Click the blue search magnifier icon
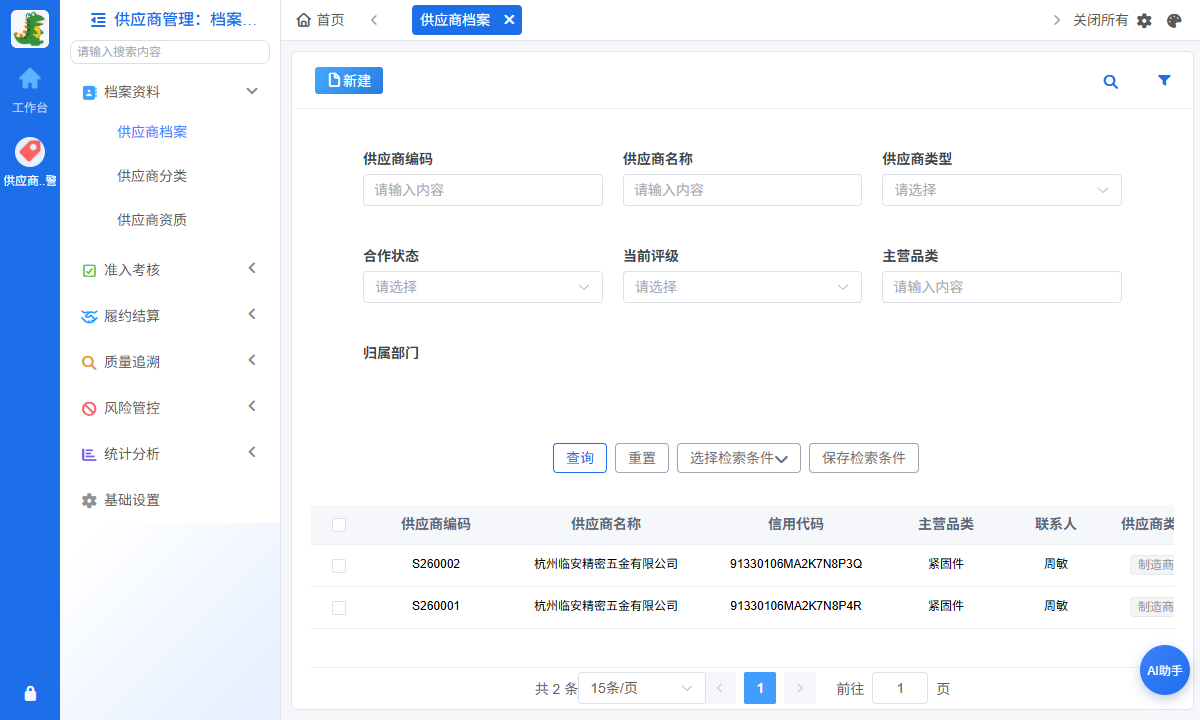 click(x=1110, y=82)
